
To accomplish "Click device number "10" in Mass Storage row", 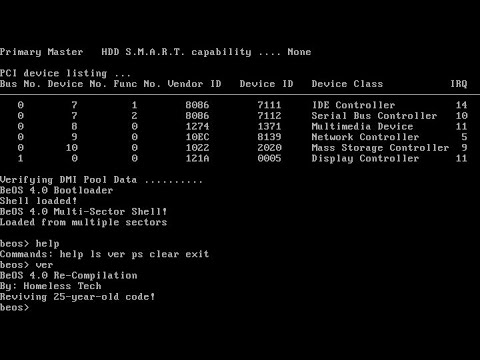I will click(x=72, y=148).
